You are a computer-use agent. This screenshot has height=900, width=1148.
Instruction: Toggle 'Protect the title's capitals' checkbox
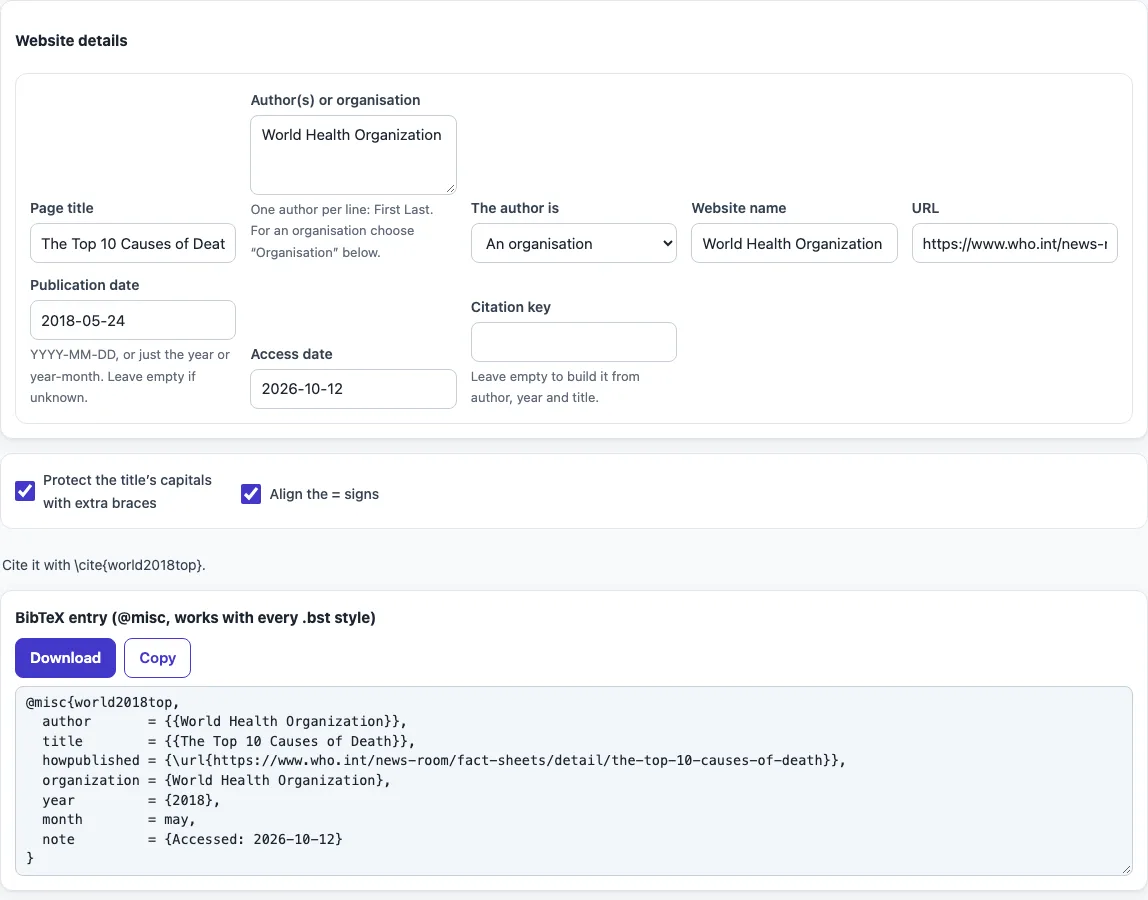coord(25,491)
